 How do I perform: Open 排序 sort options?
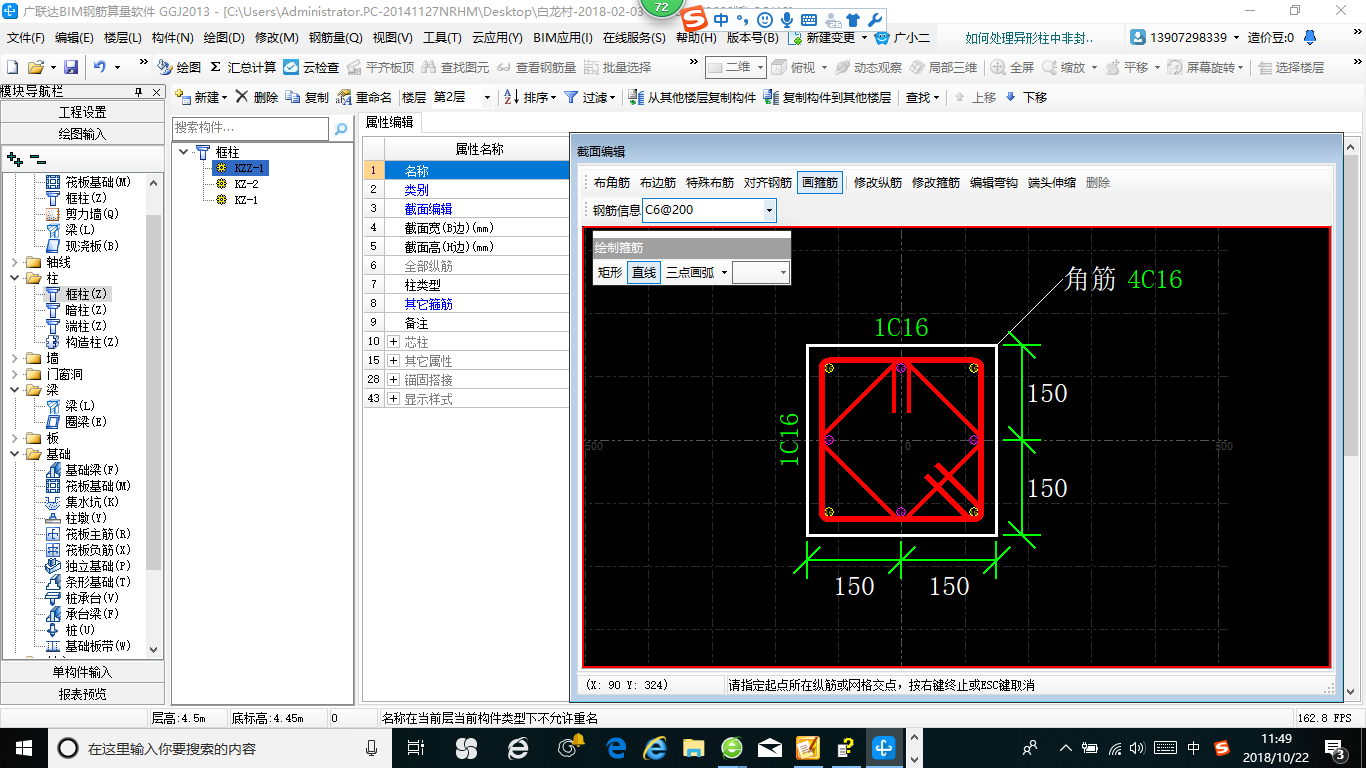pos(529,98)
